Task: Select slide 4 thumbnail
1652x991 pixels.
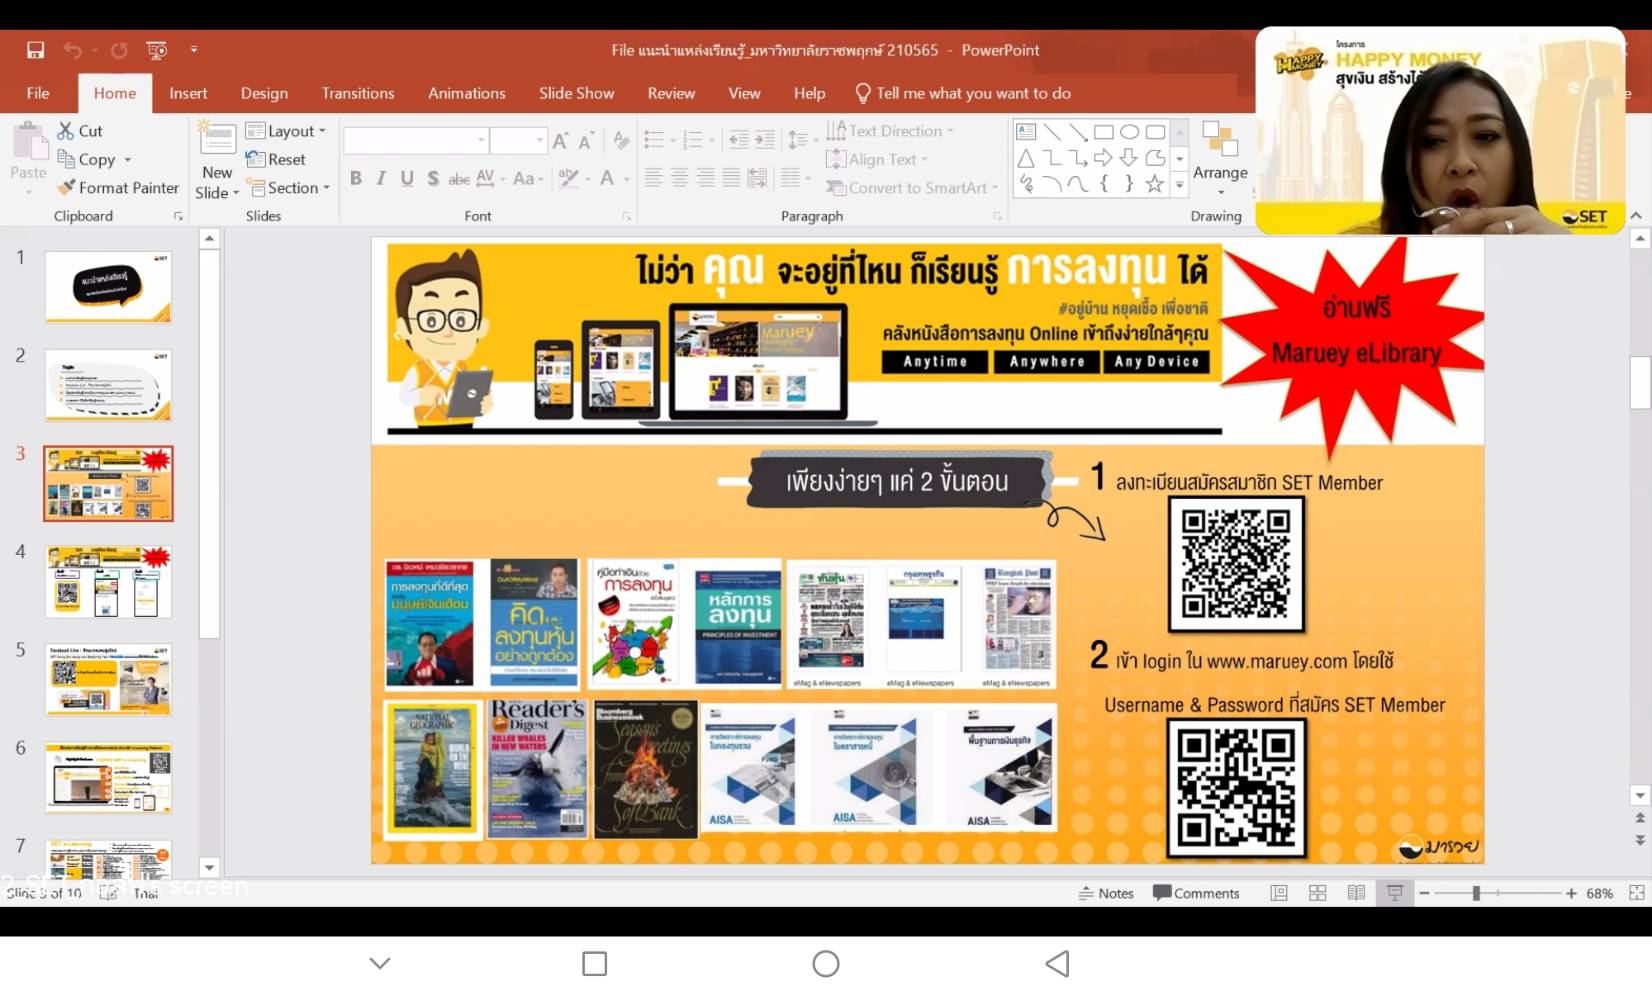Action: [108, 582]
